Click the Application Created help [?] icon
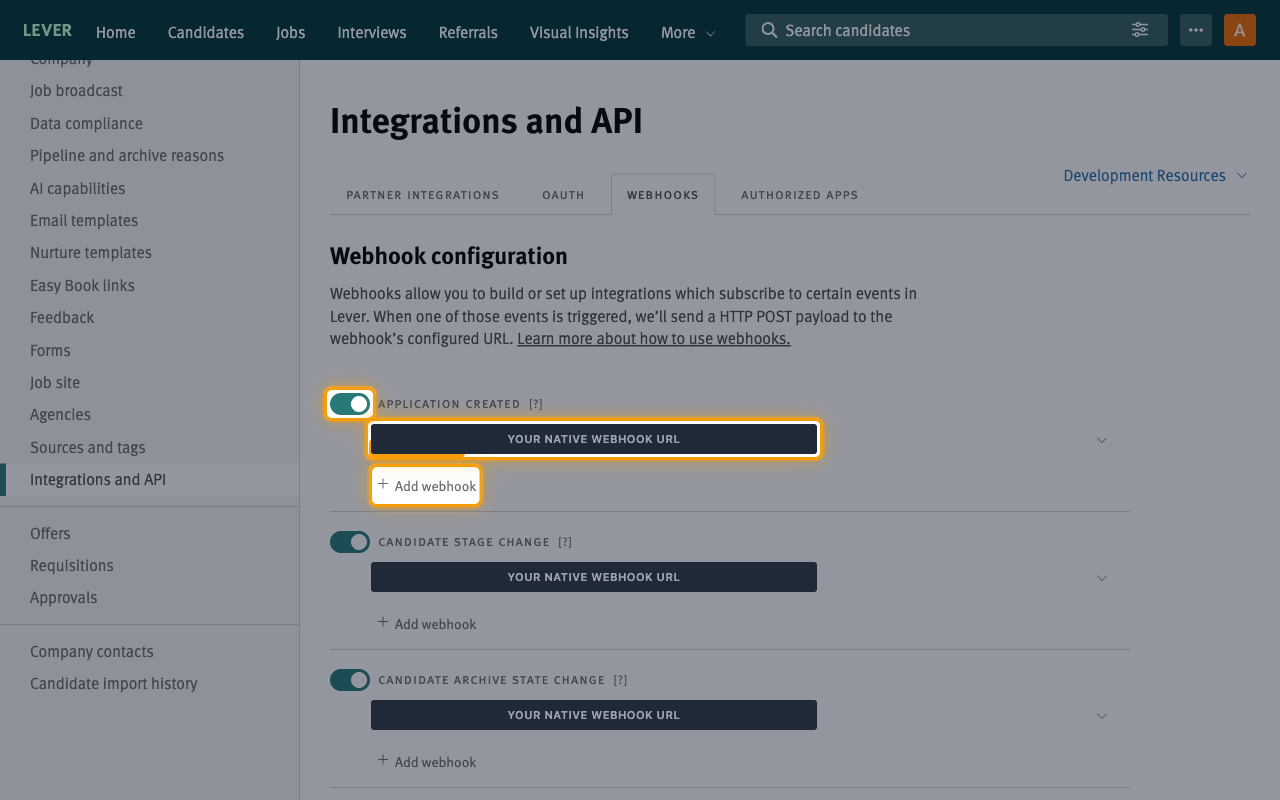 coord(536,404)
